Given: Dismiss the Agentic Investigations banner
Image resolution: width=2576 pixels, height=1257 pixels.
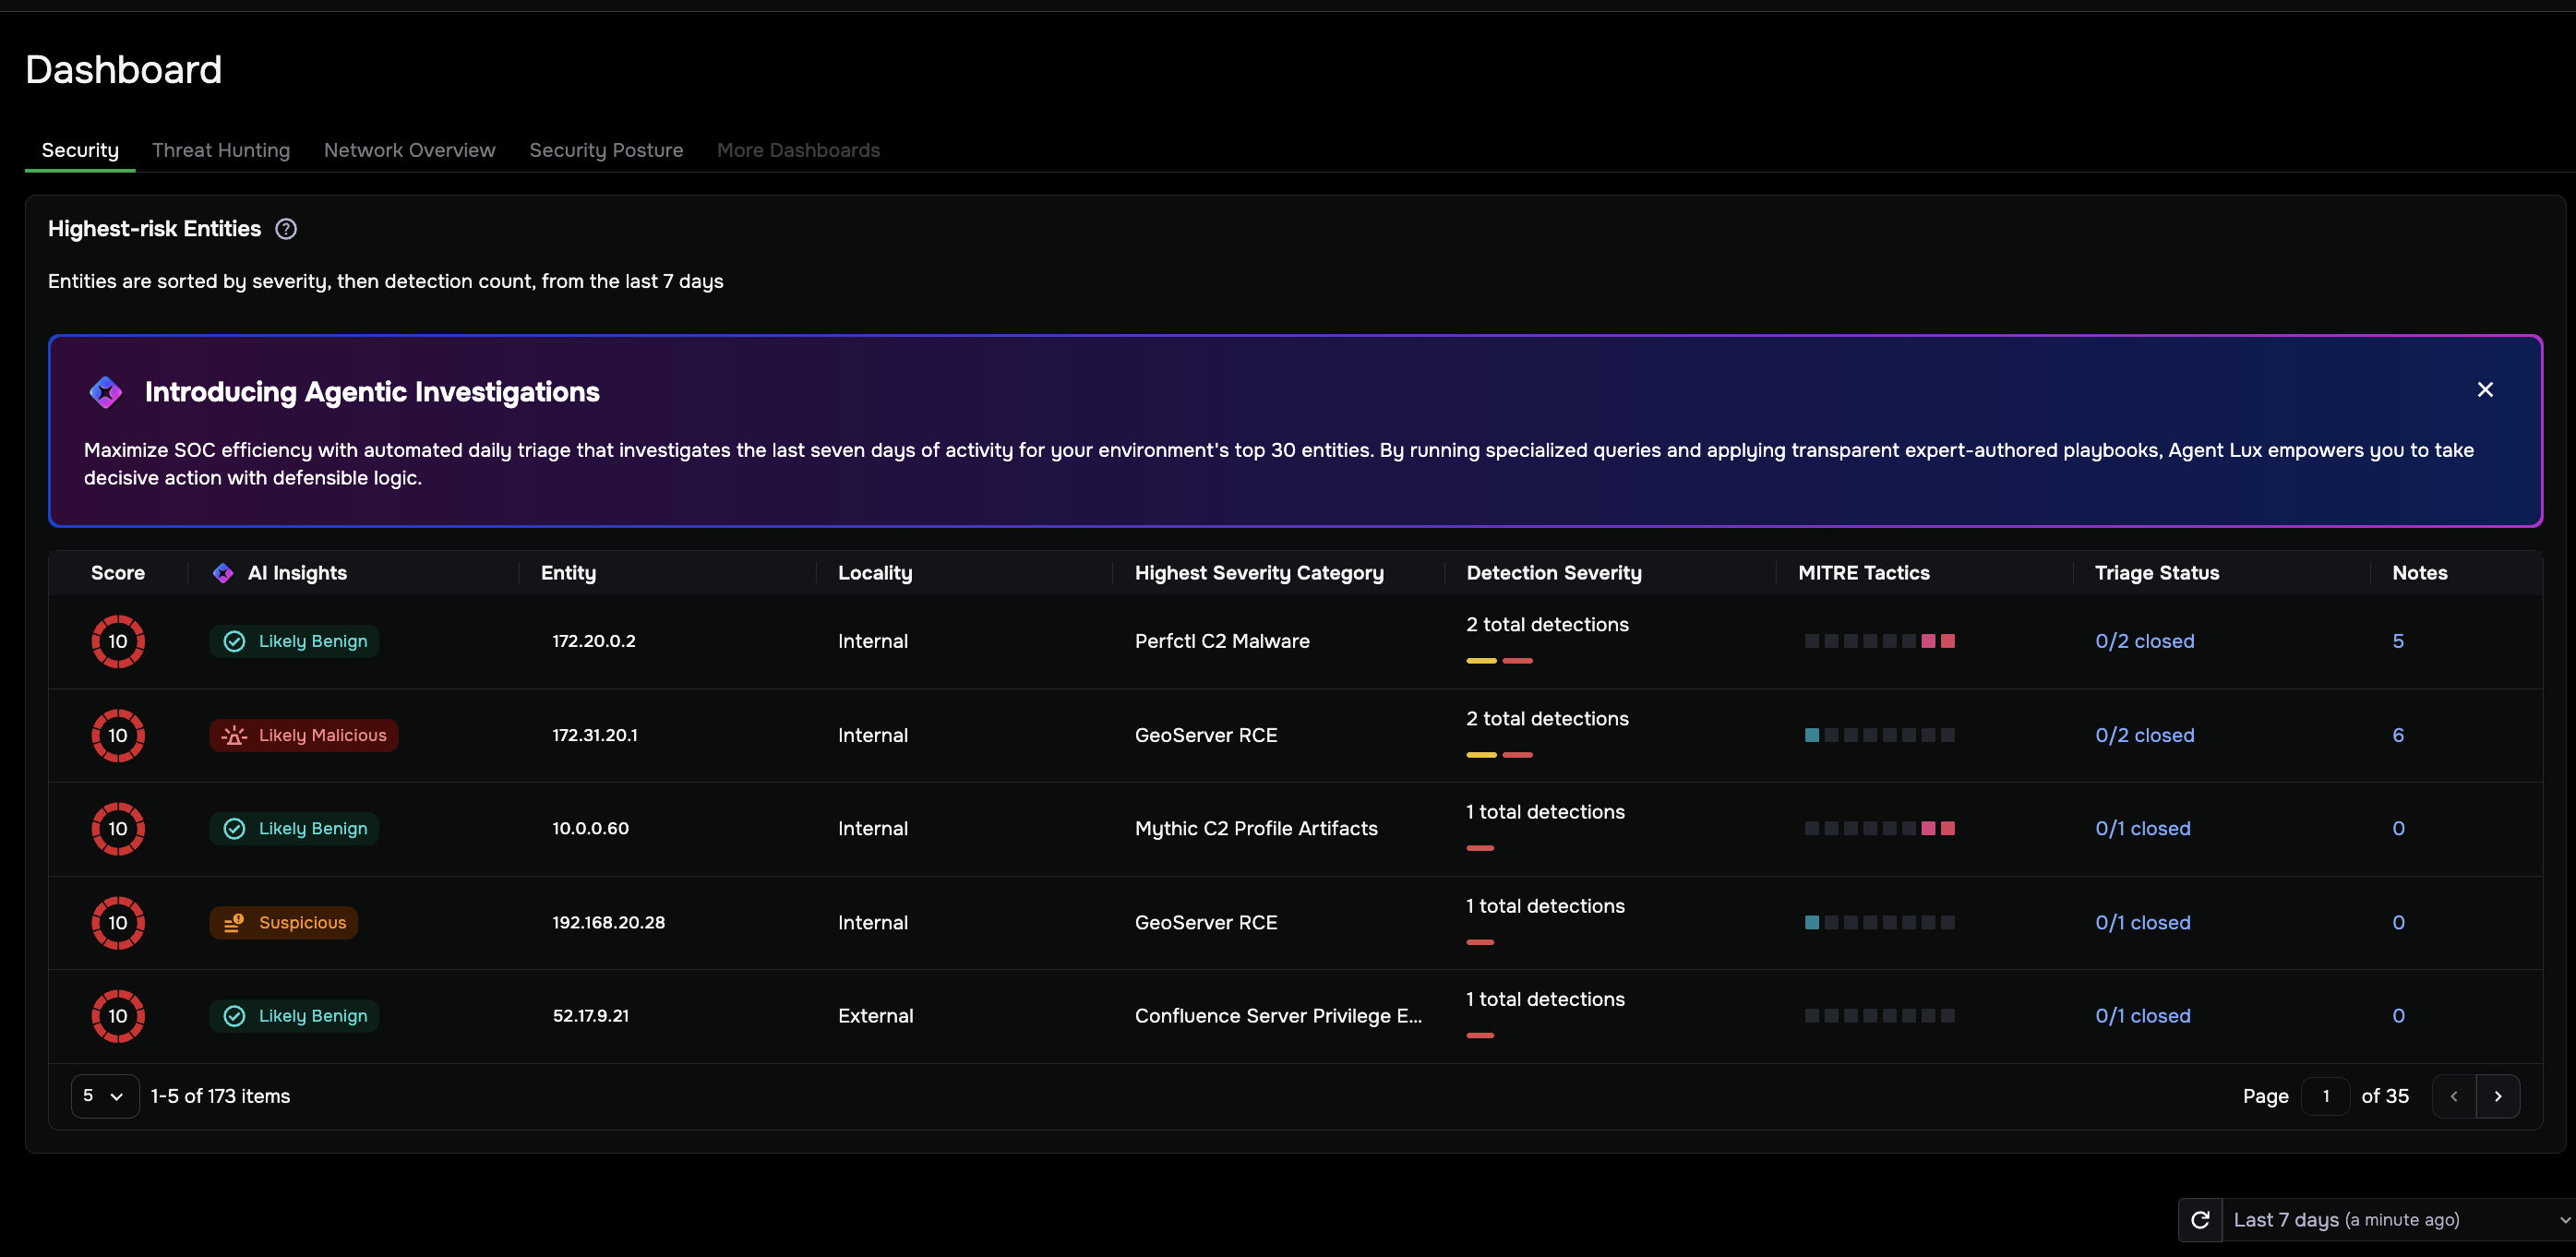Looking at the screenshot, I should 2485,390.
